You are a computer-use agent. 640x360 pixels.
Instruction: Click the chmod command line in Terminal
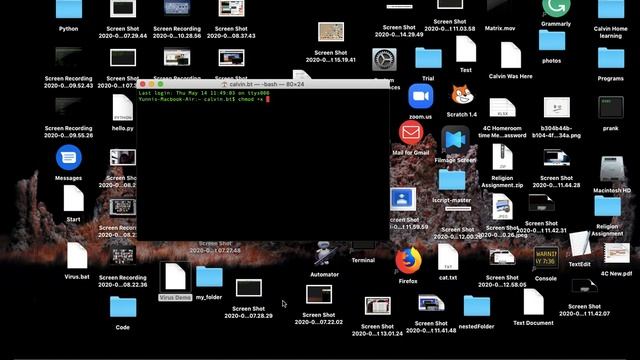tap(204, 99)
